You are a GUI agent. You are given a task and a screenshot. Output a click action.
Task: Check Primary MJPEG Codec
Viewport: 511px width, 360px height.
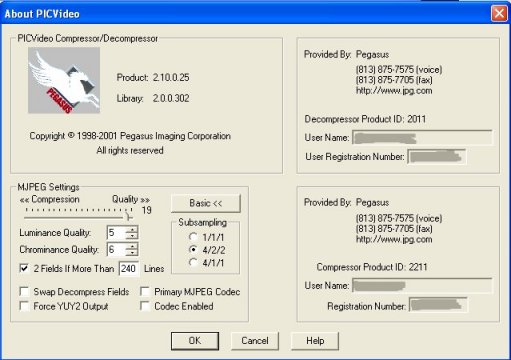(145, 292)
